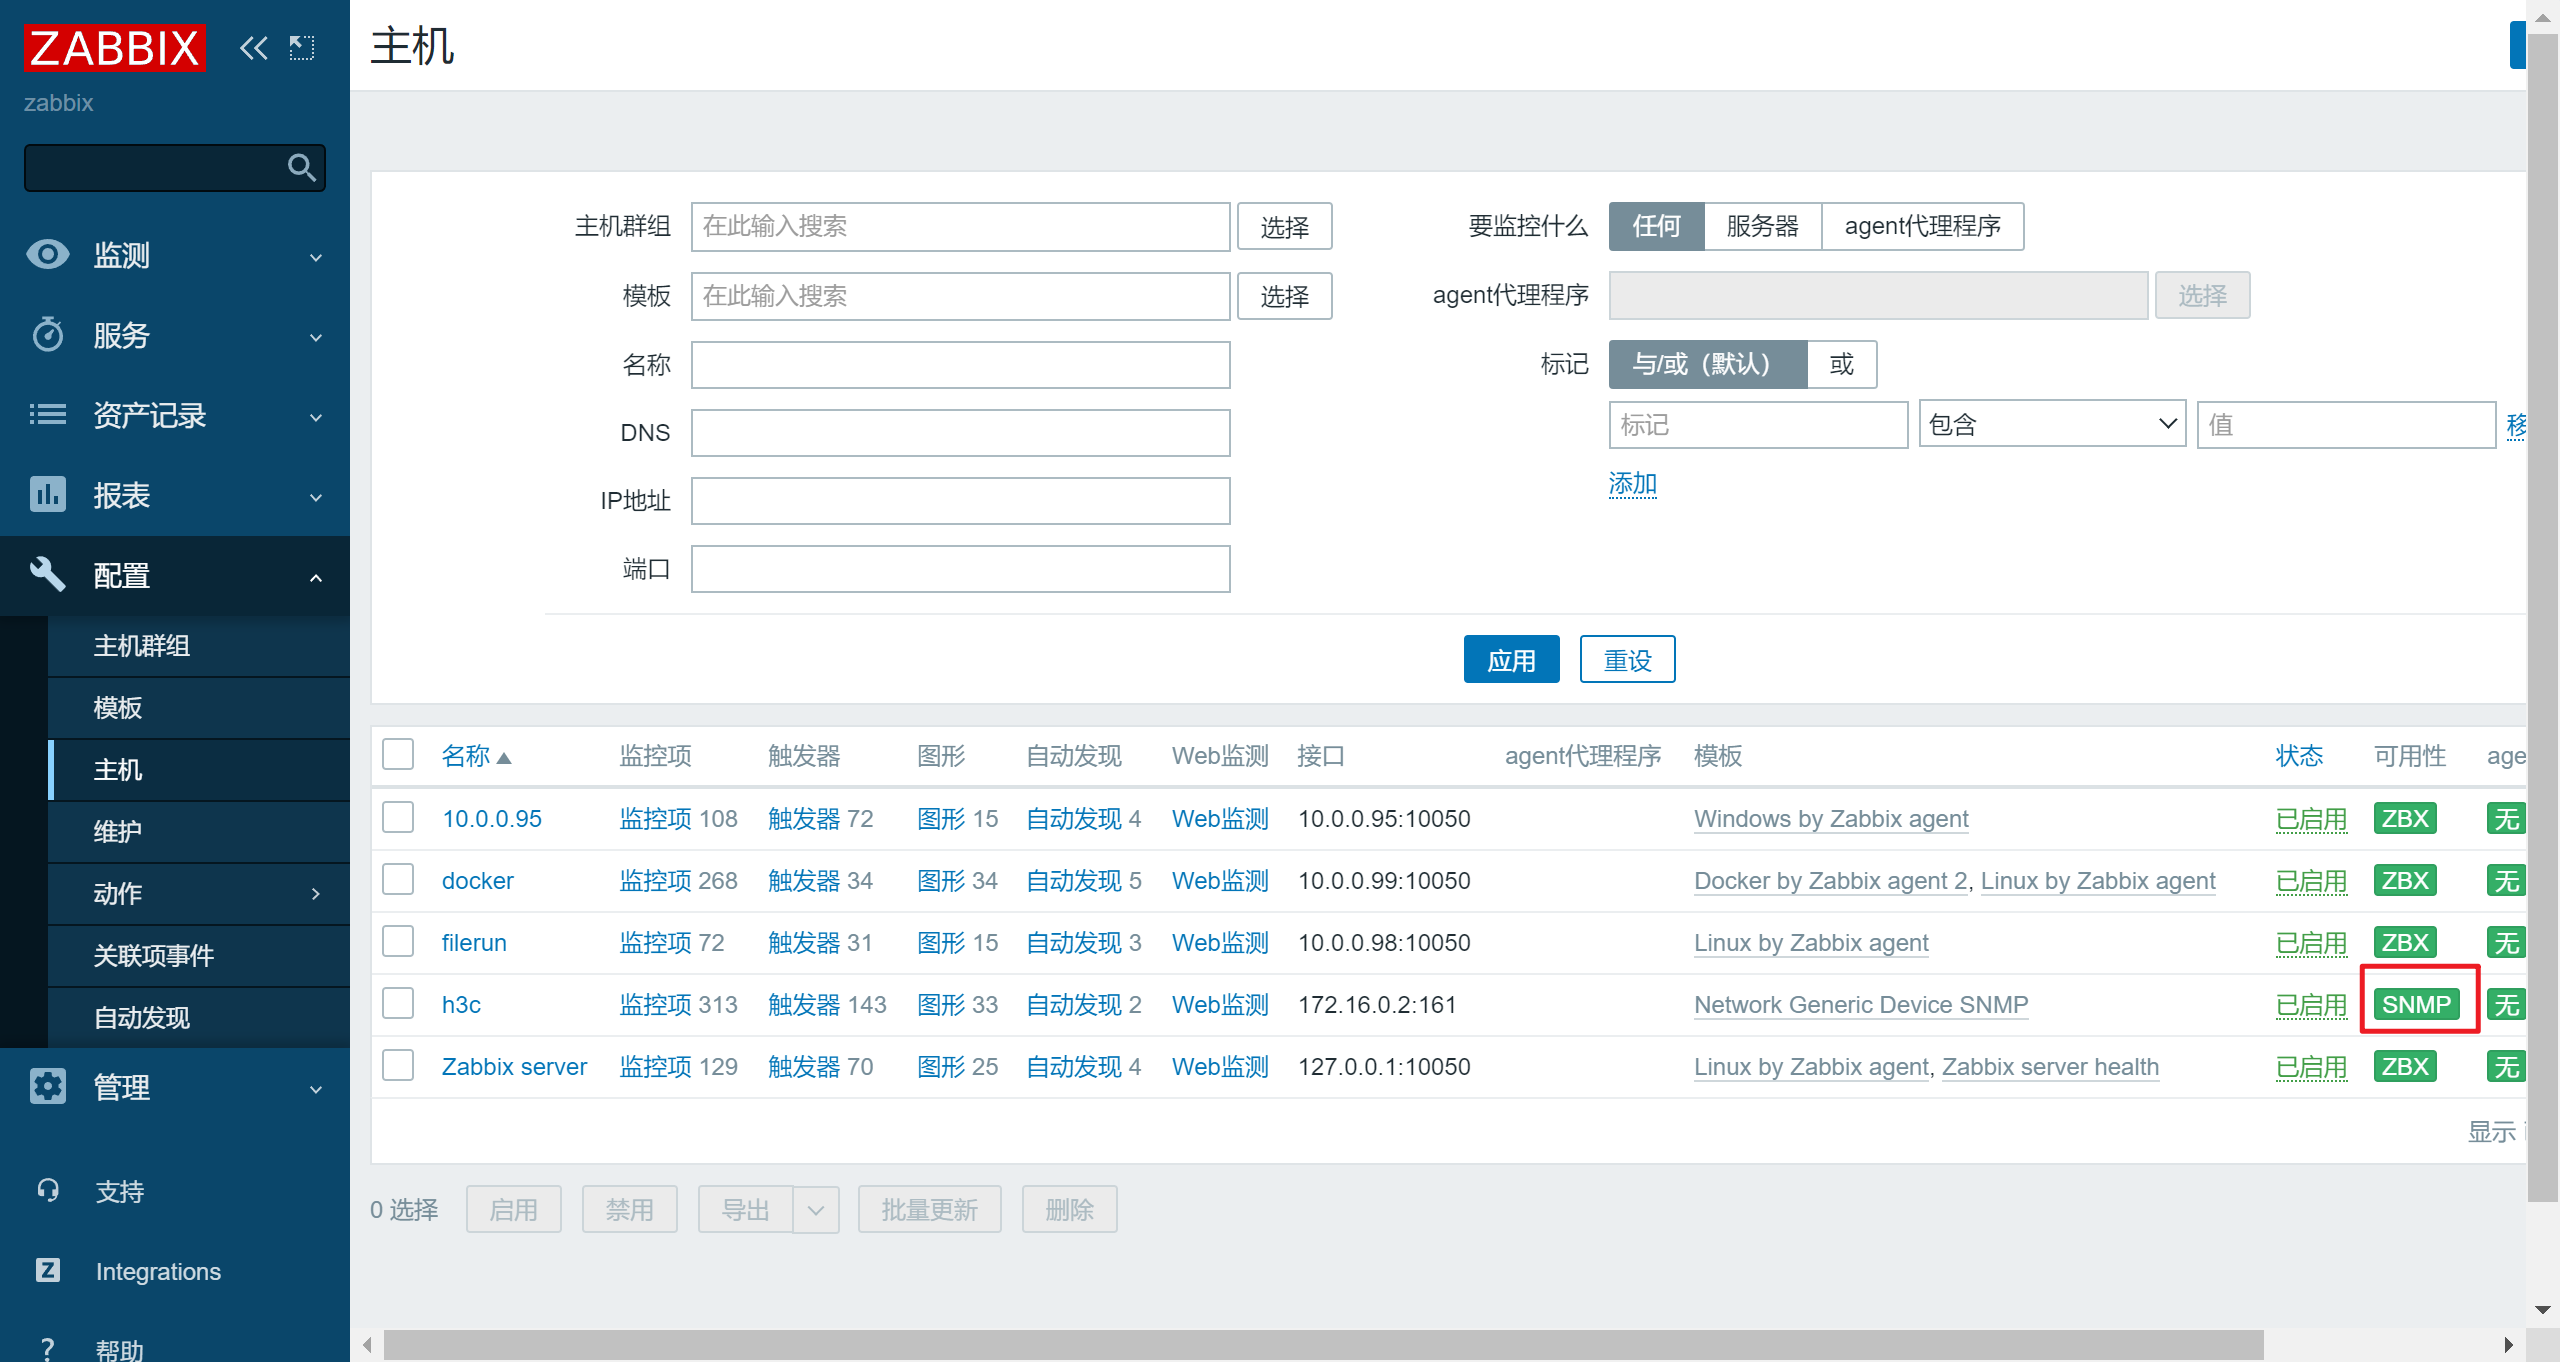Click the headset icon for 支持

[x=47, y=1190]
